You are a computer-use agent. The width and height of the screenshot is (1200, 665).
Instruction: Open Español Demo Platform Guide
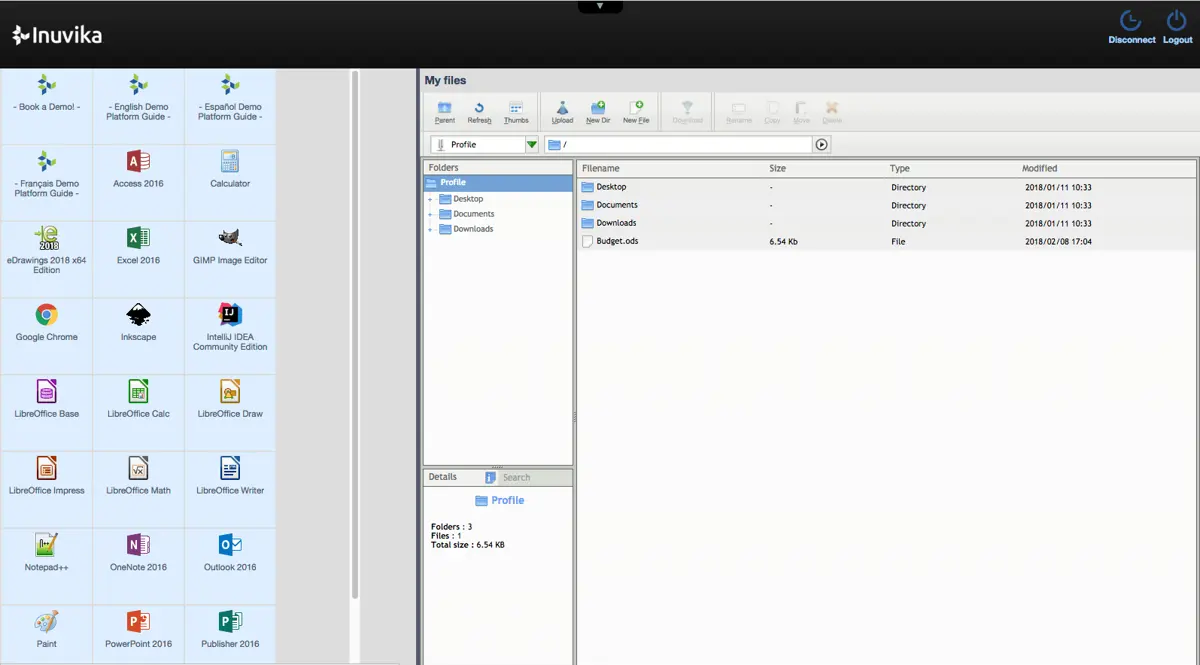point(230,106)
